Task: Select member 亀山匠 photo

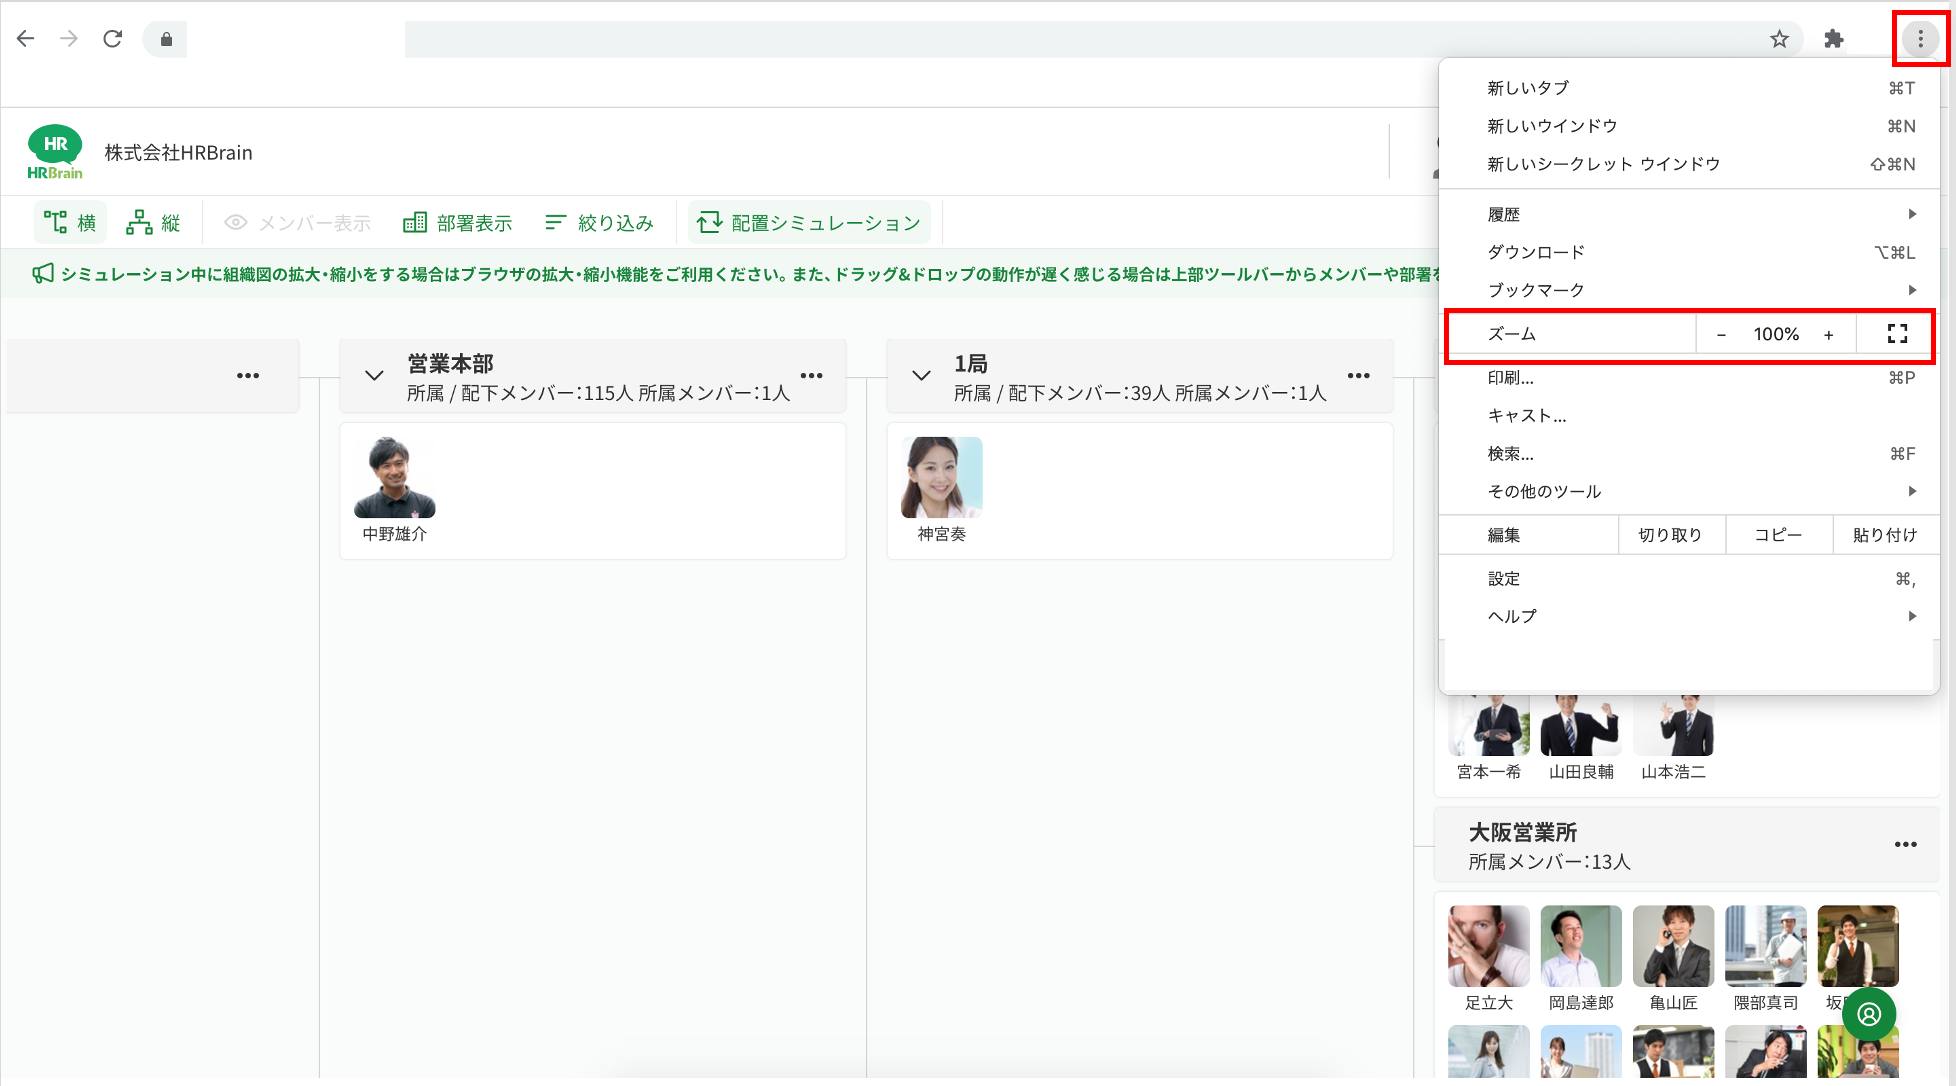Action: pyautogui.click(x=1673, y=946)
